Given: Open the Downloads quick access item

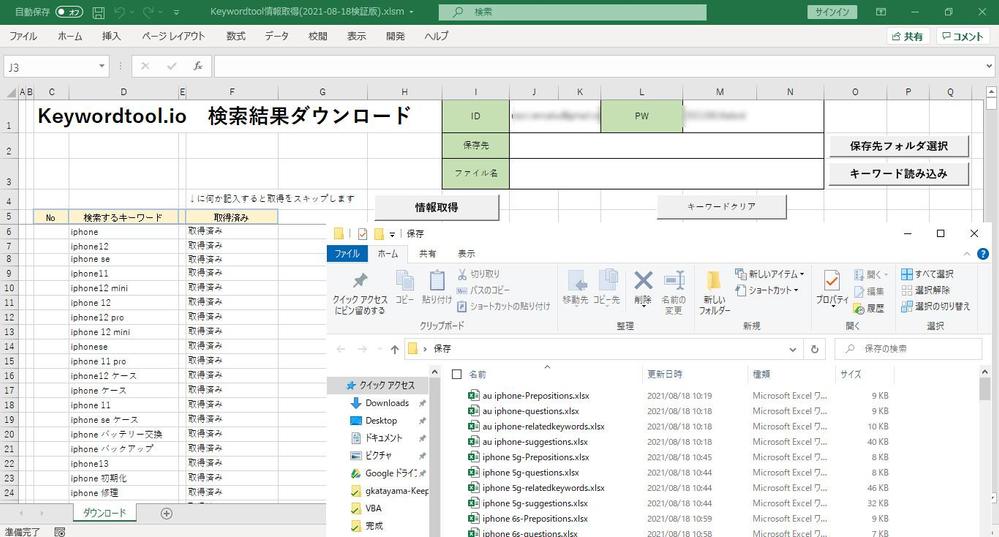Looking at the screenshot, I should pos(387,403).
